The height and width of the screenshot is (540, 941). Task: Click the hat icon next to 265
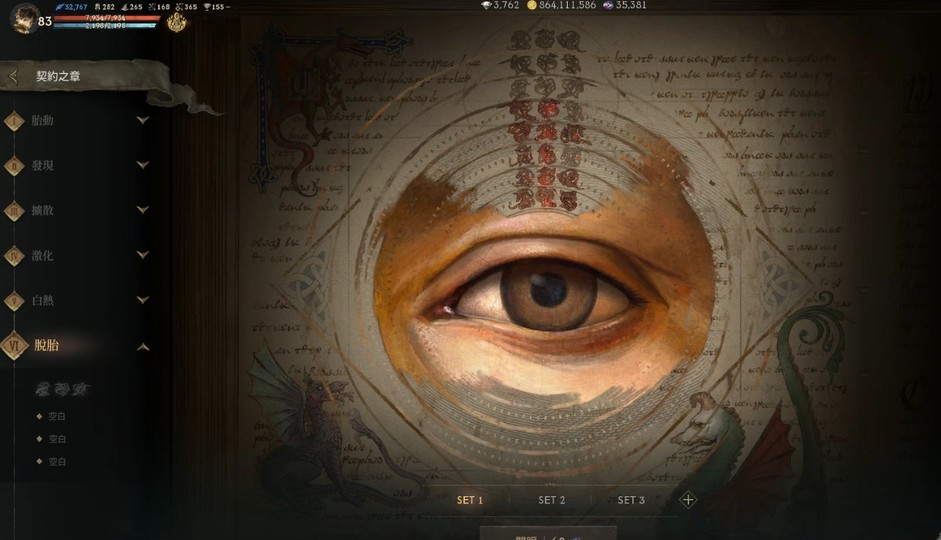125,7
